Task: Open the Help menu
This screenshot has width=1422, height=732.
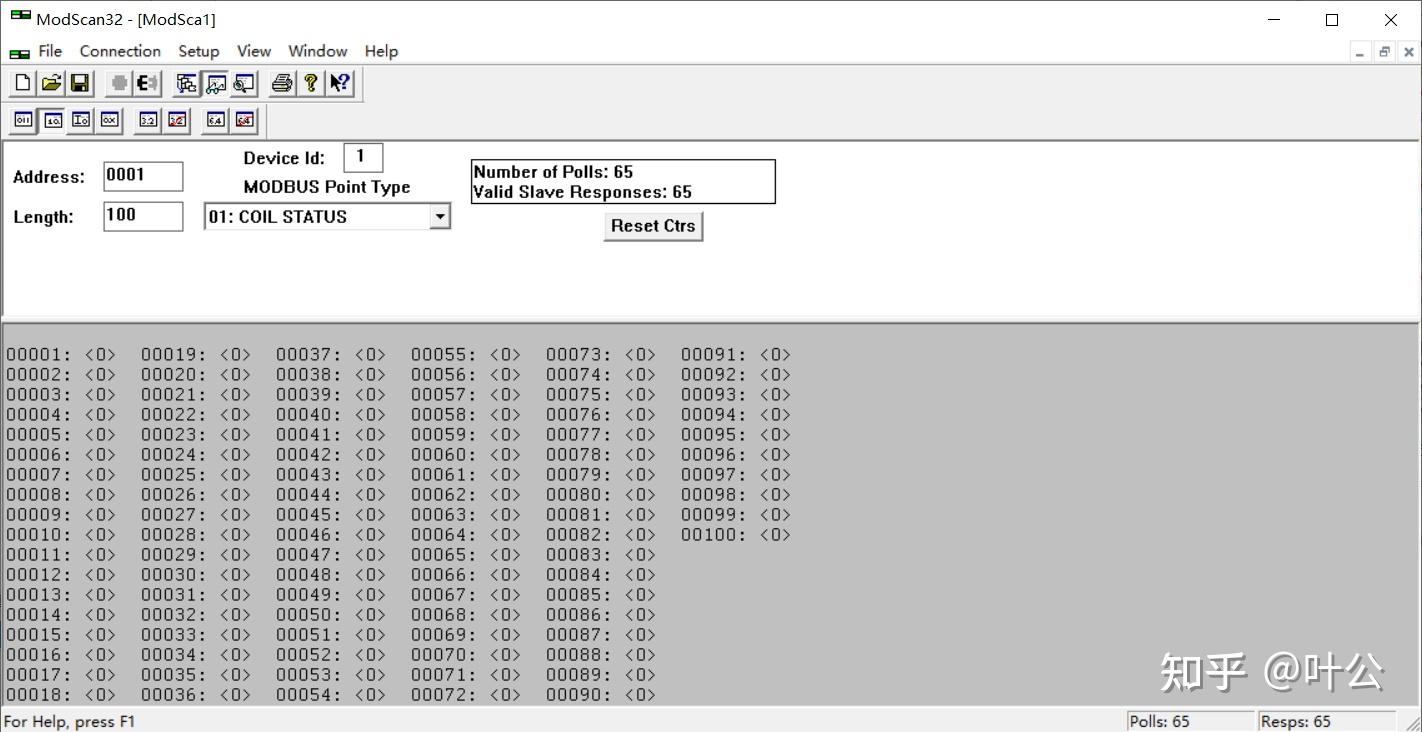Action: click(381, 51)
